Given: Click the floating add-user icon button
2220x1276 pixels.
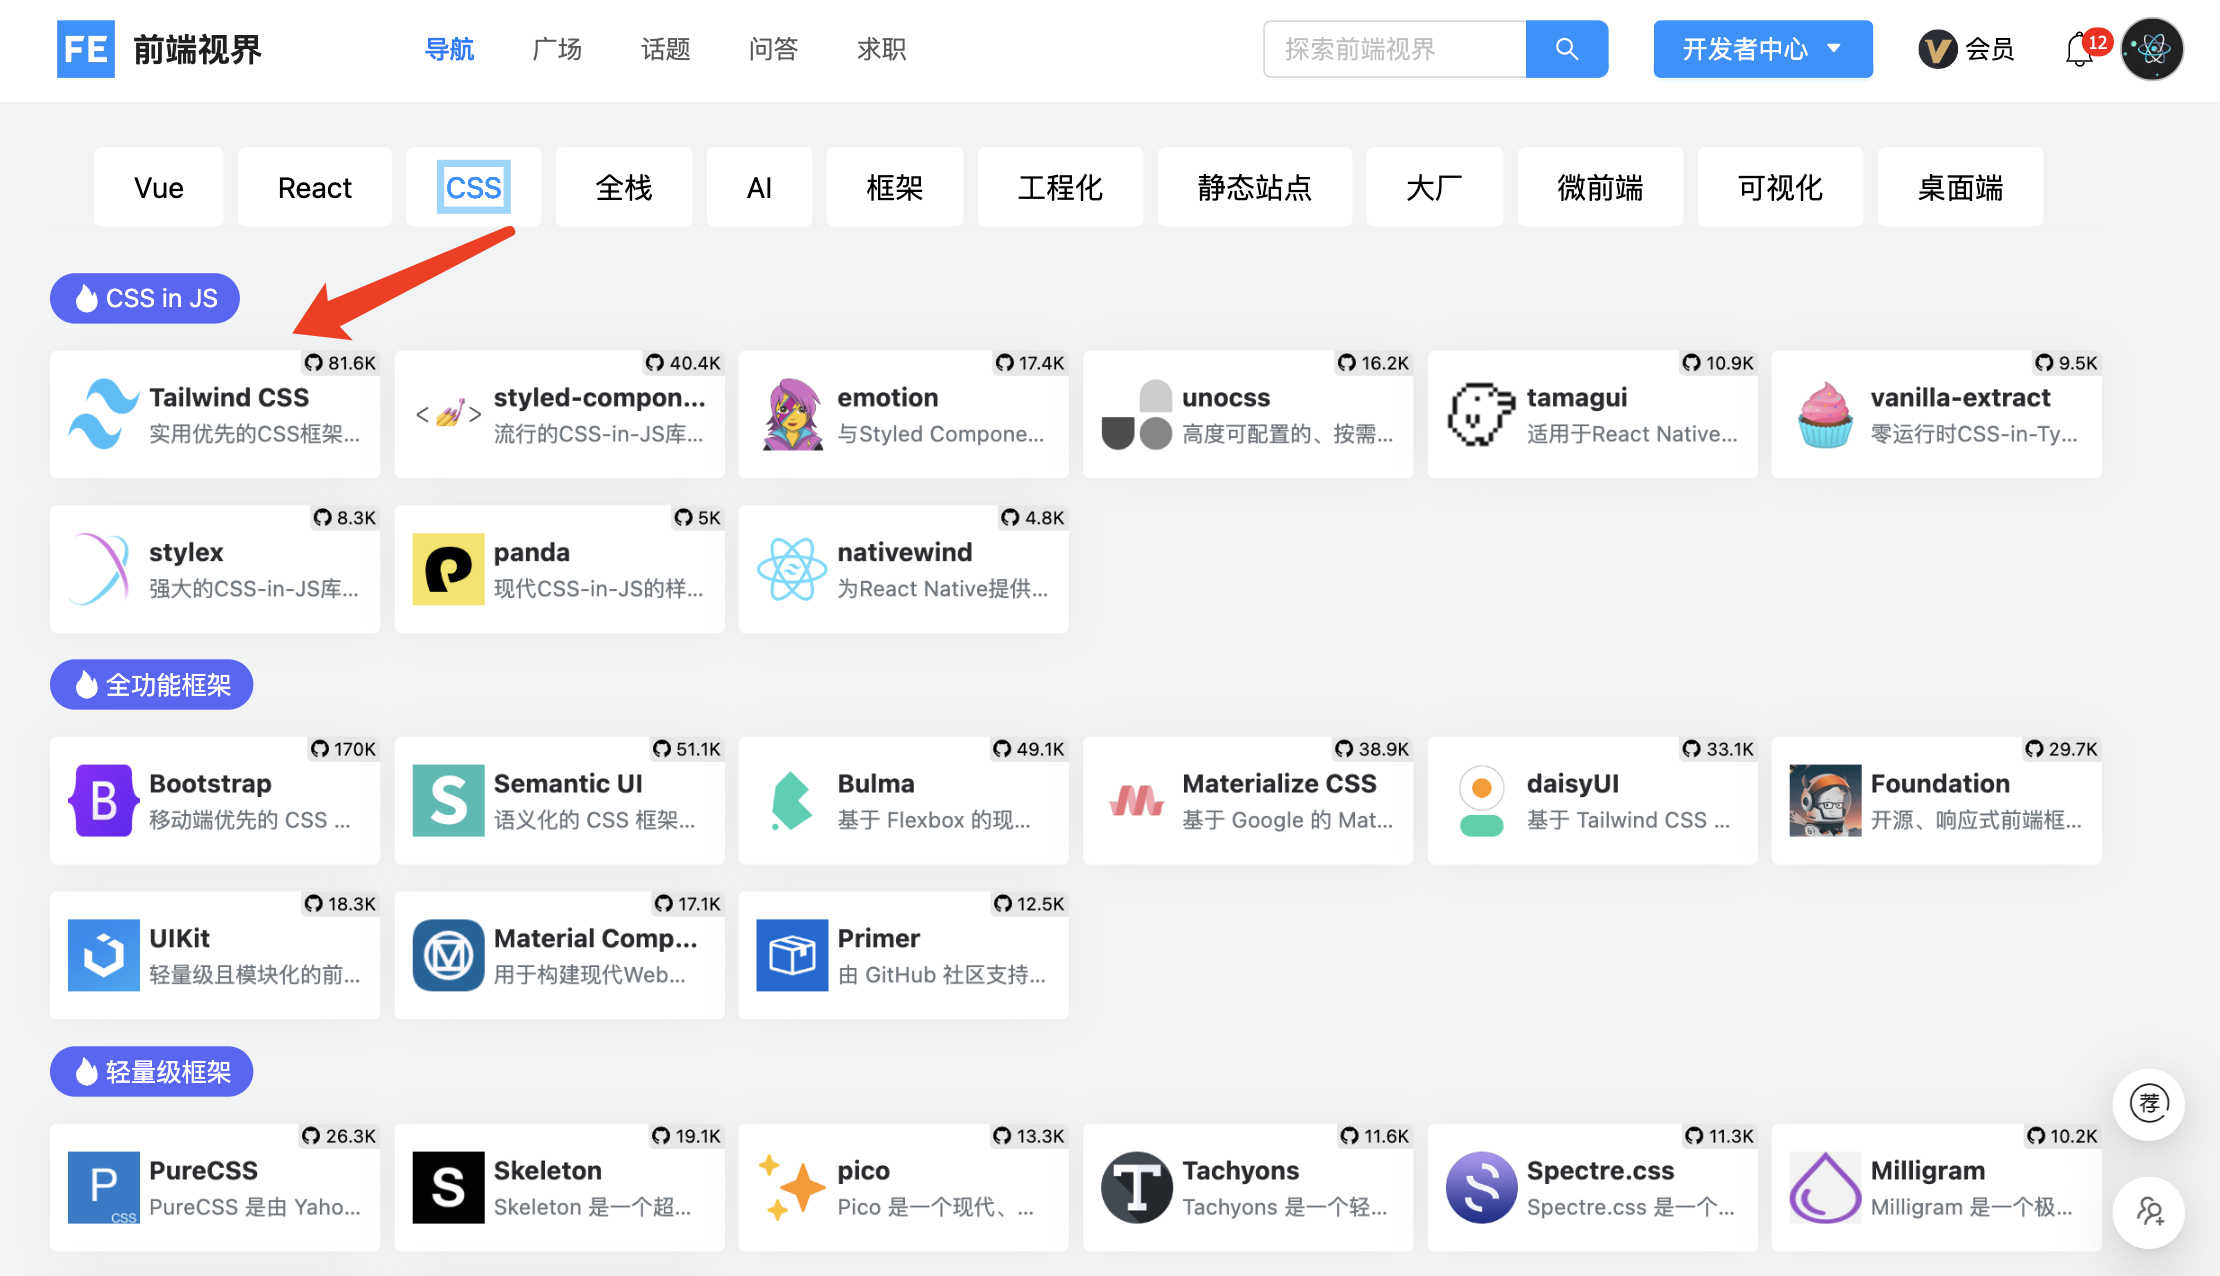Looking at the screenshot, I should click(x=2148, y=1212).
